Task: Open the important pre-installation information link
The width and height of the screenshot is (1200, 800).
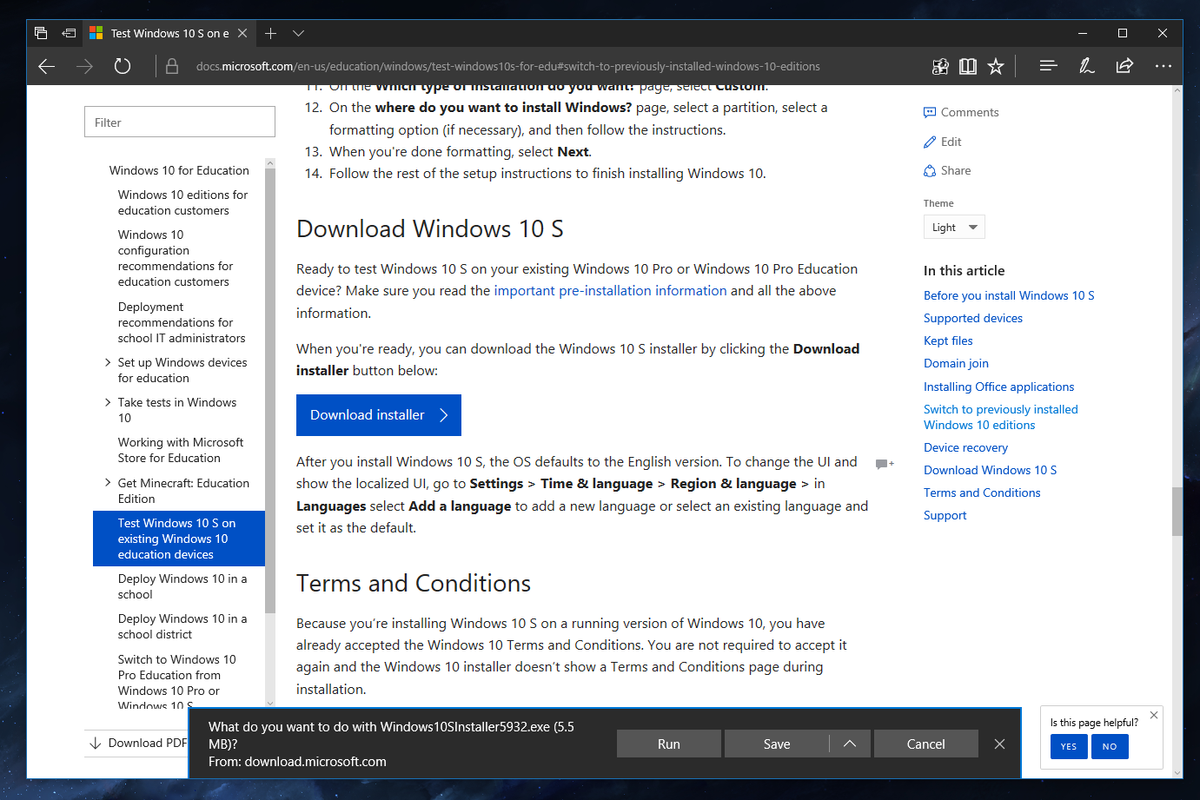Action: coord(609,290)
